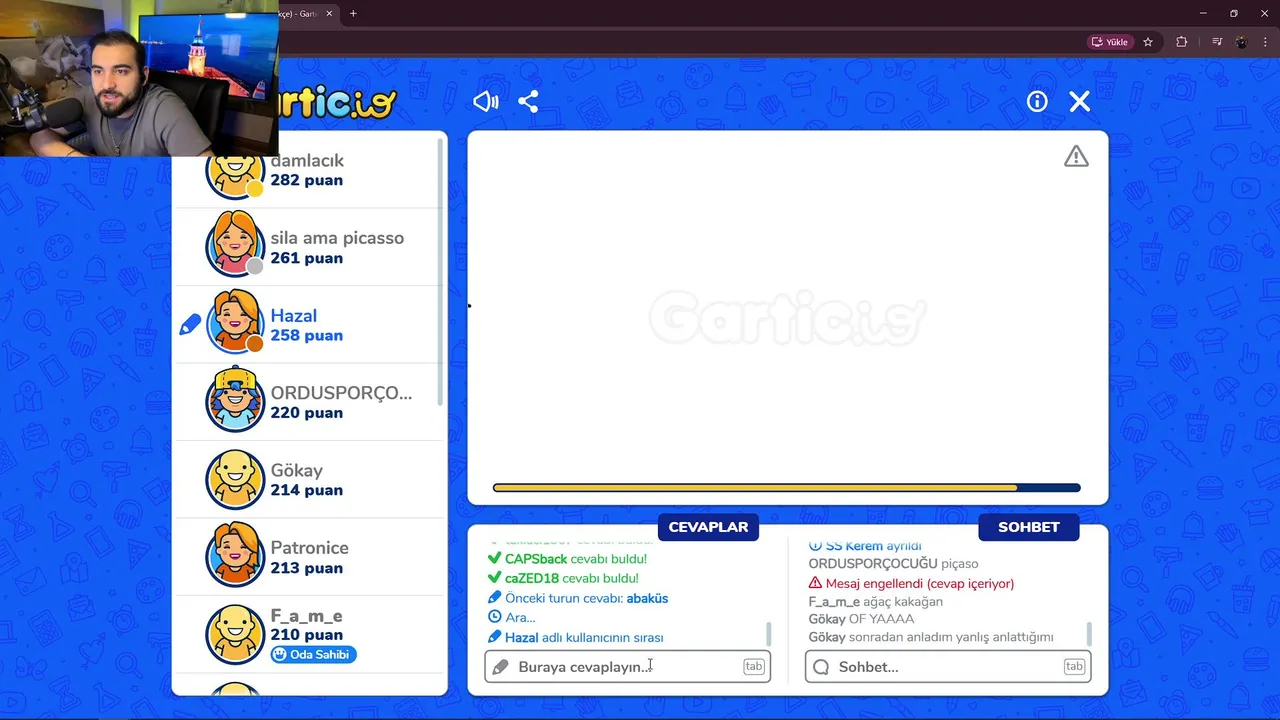The image size is (1280, 720).
Task: Select player 'sila ama picasso'
Action: (308, 248)
